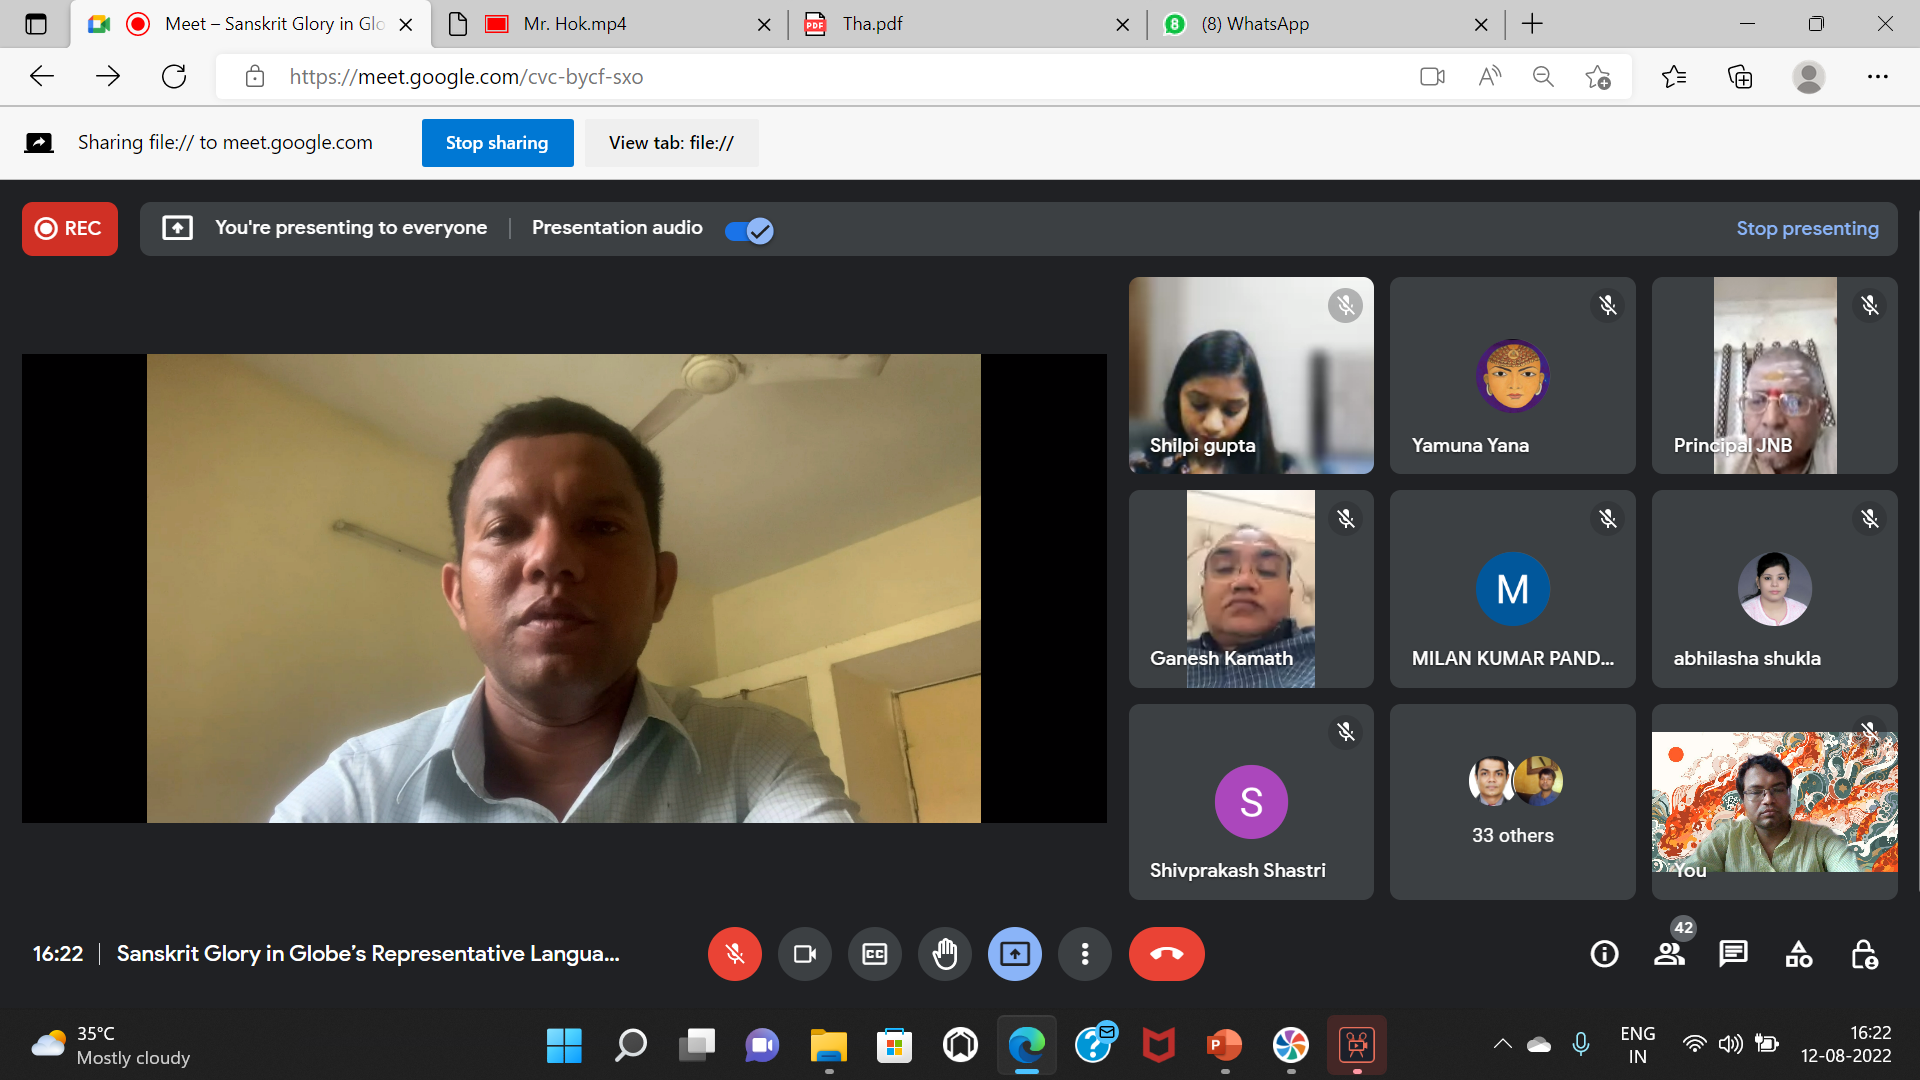The width and height of the screenshot is (1920, 1080).
Task: Open more options three-dot menu
Action: click(x=1085, y=954)
